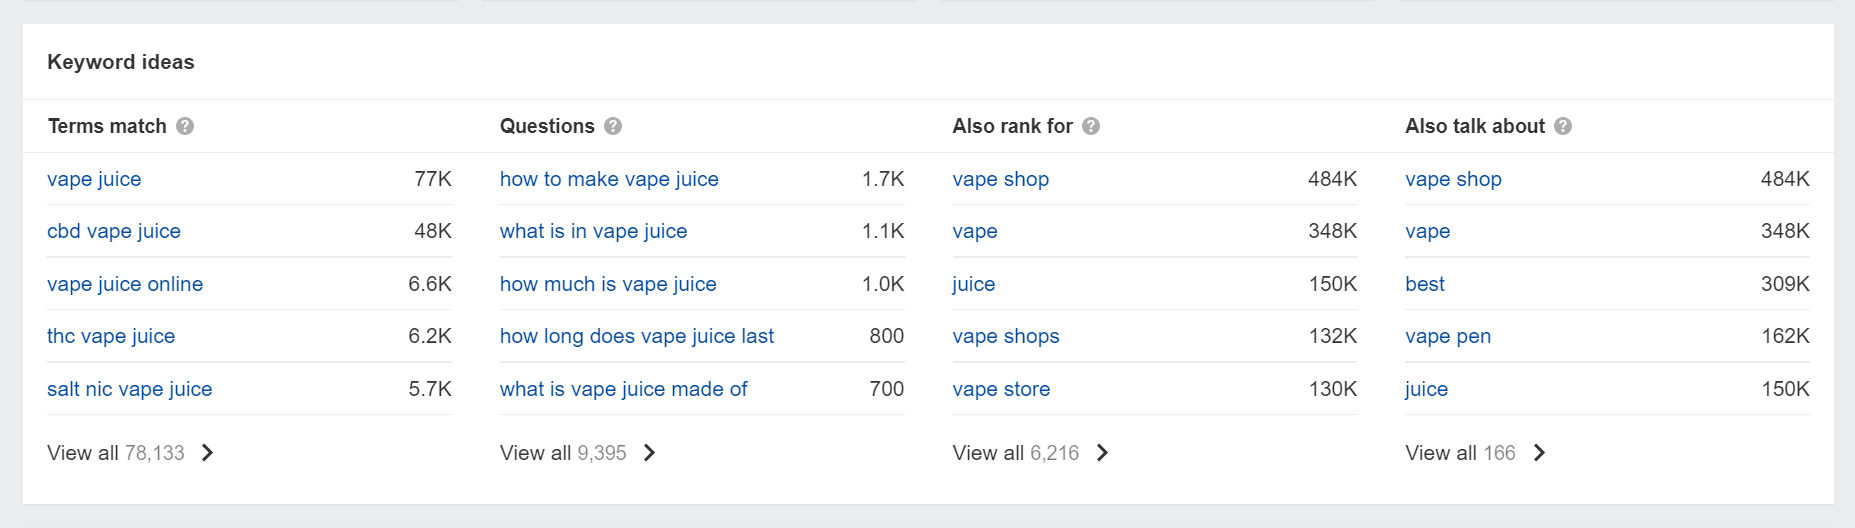Open 'best' keyword under Also talk about
The image size is (1855, 528).
(x=1425, y=284)
